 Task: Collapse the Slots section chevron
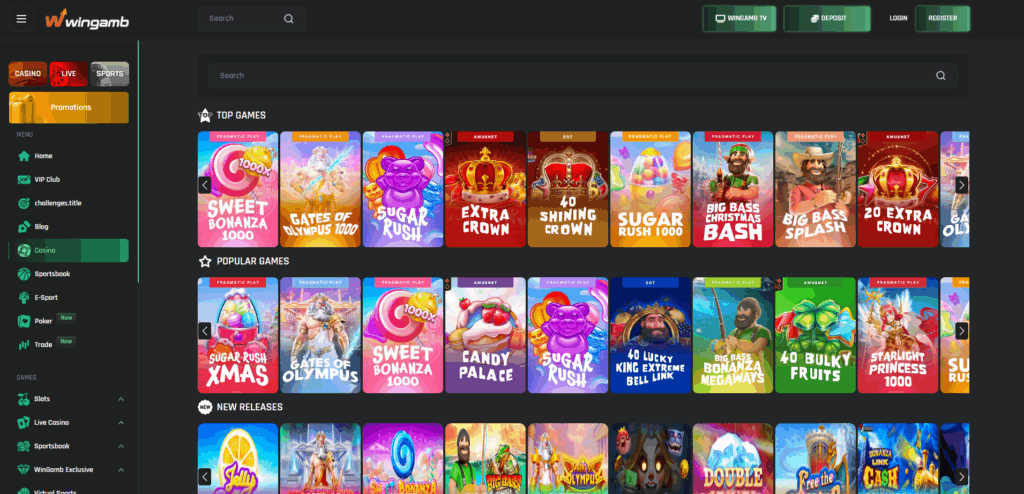pos(121,399)
